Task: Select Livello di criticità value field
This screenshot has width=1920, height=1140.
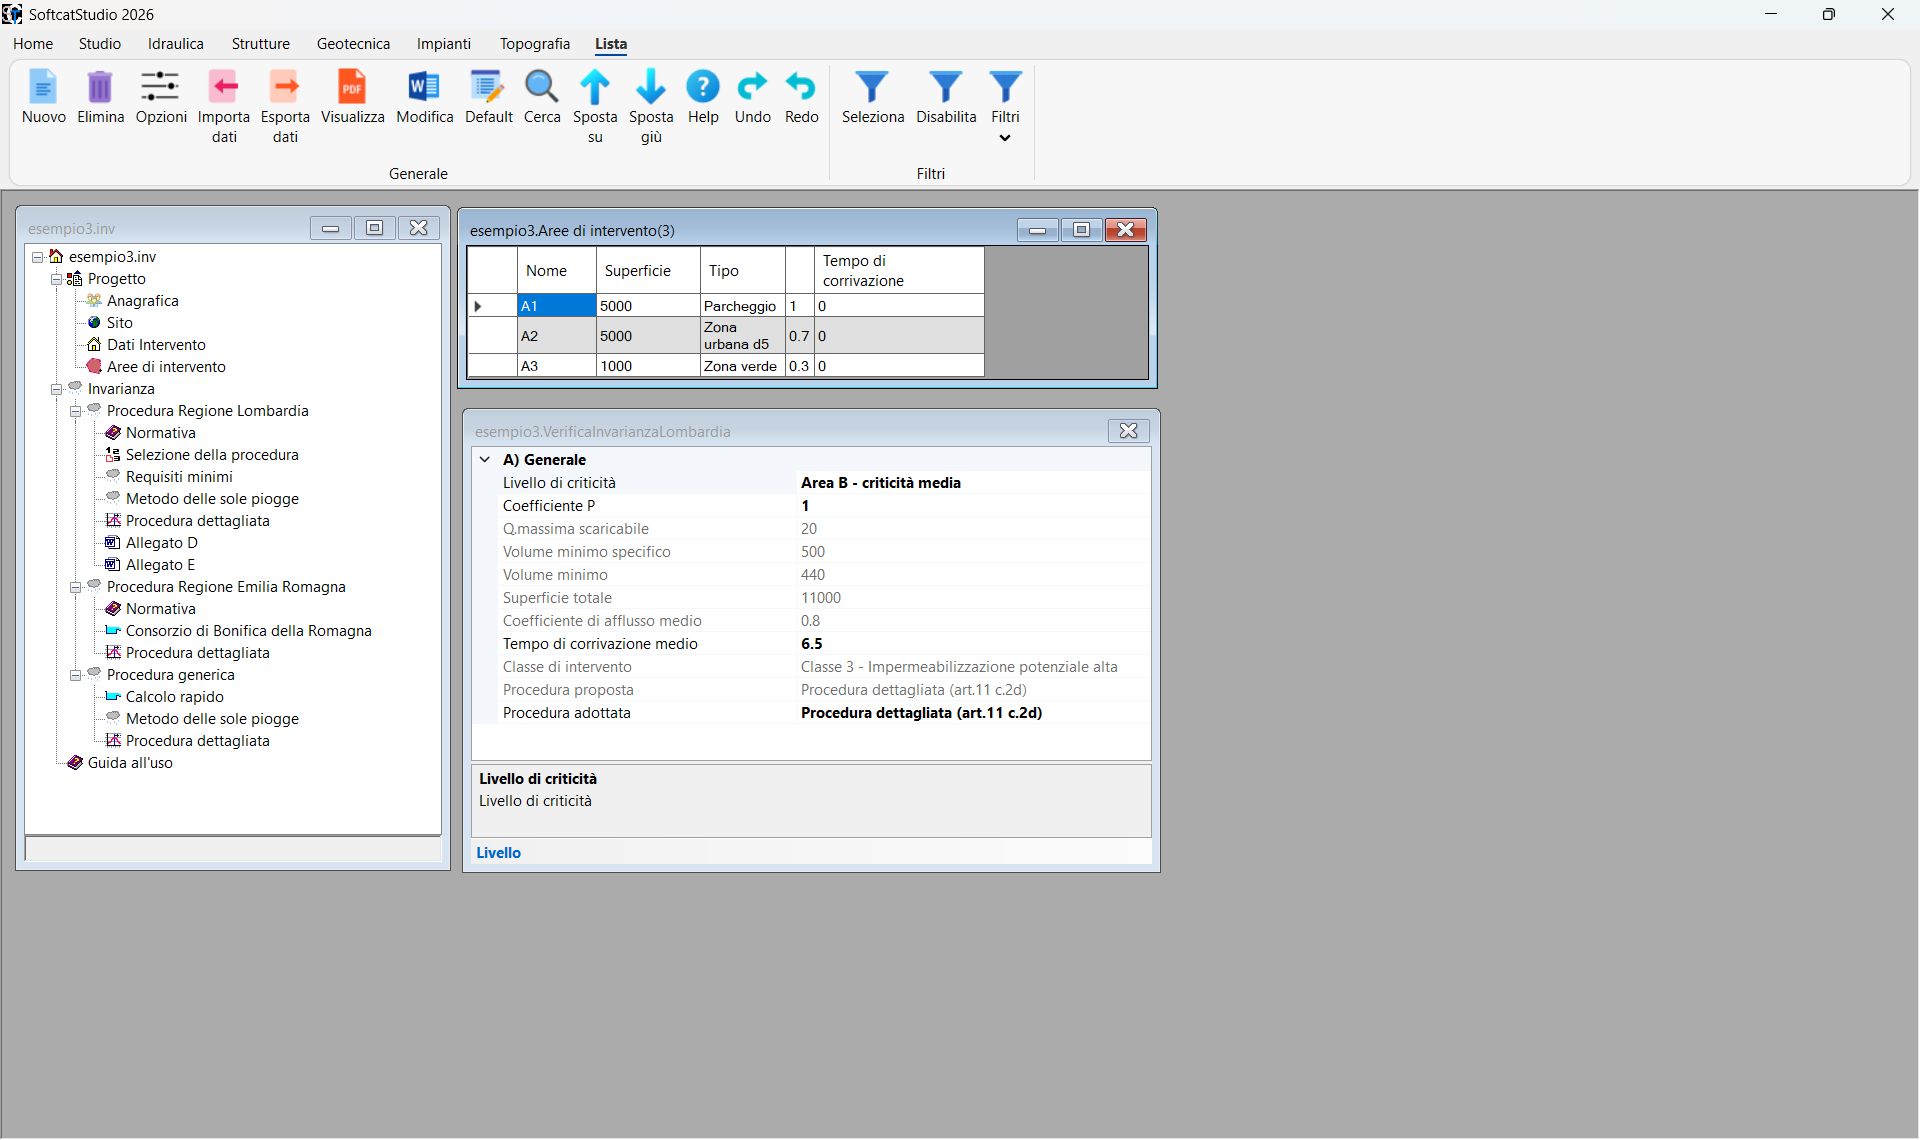Action: [x=973, y=483]
